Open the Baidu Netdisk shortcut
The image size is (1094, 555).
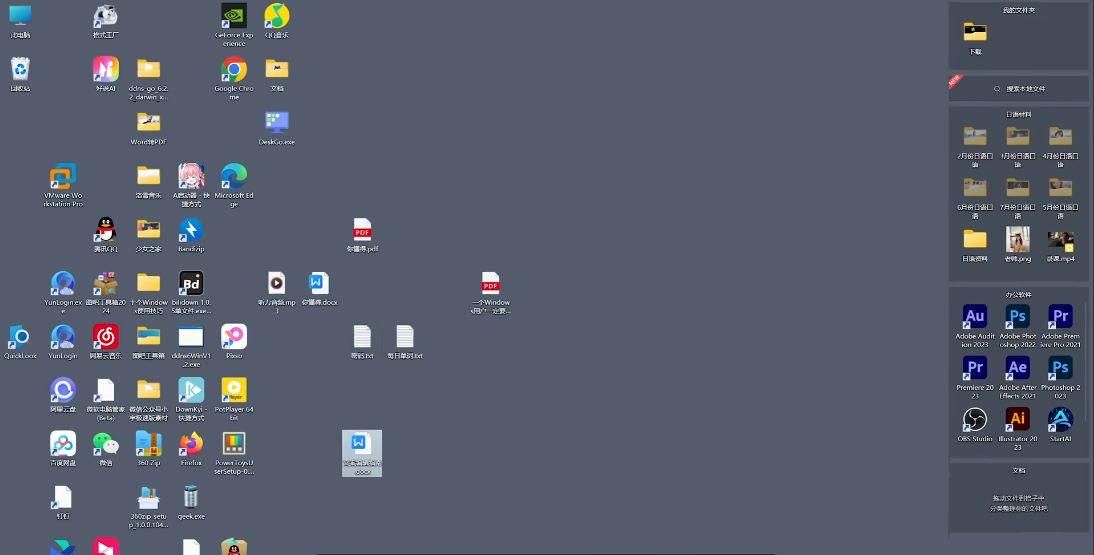coord(63,444)
